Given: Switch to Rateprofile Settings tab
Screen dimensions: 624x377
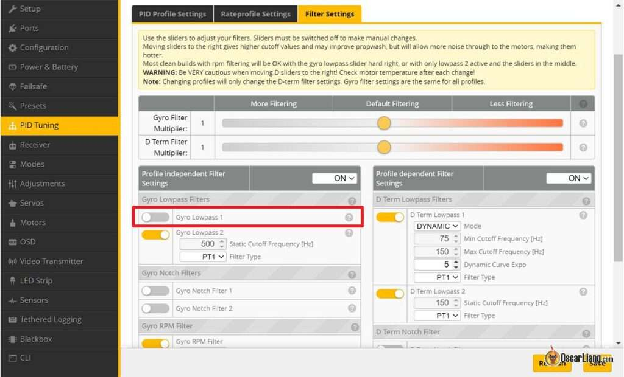Looking at the screenshot, I should coord(255,14).
